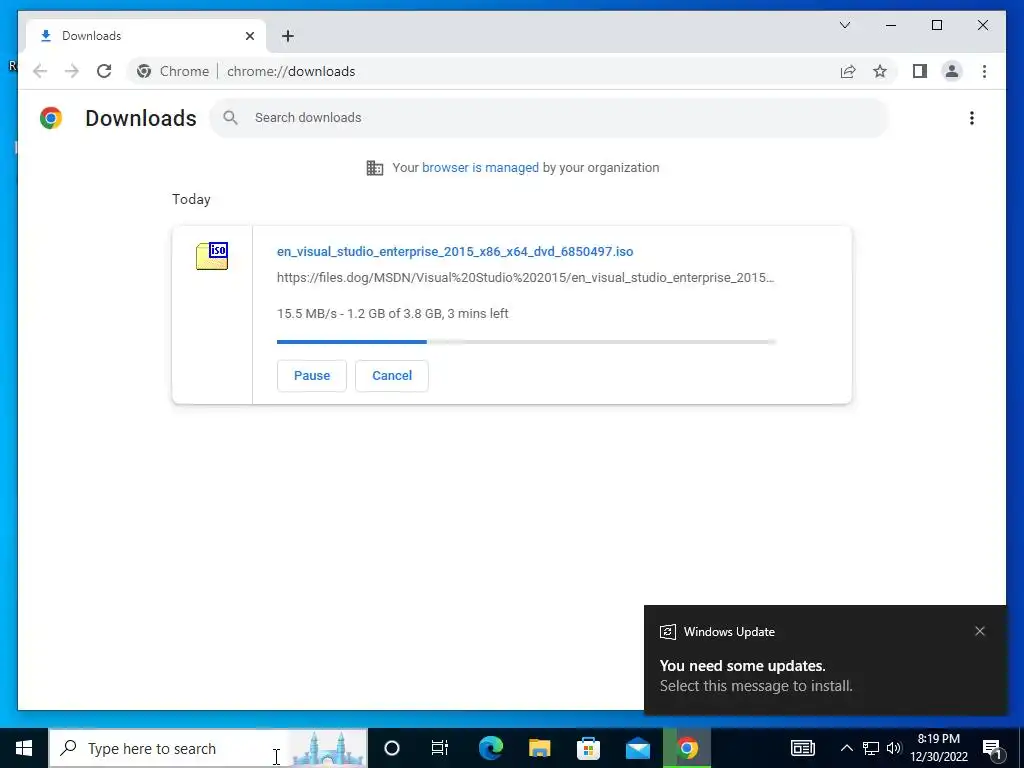Click the Chrome taskbar icon
Image resolution: width=1024 pixels, height=768 pixels.
point(686,748)
